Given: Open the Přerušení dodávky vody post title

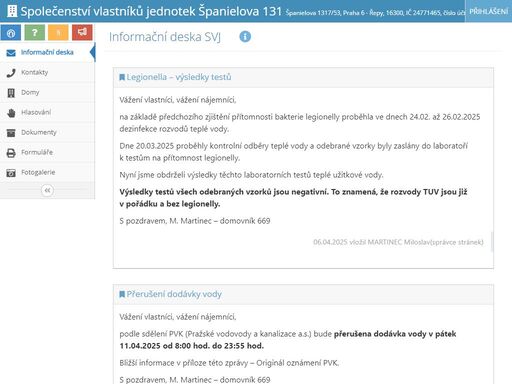Looking at the screenshot, I should pos(174,294).
